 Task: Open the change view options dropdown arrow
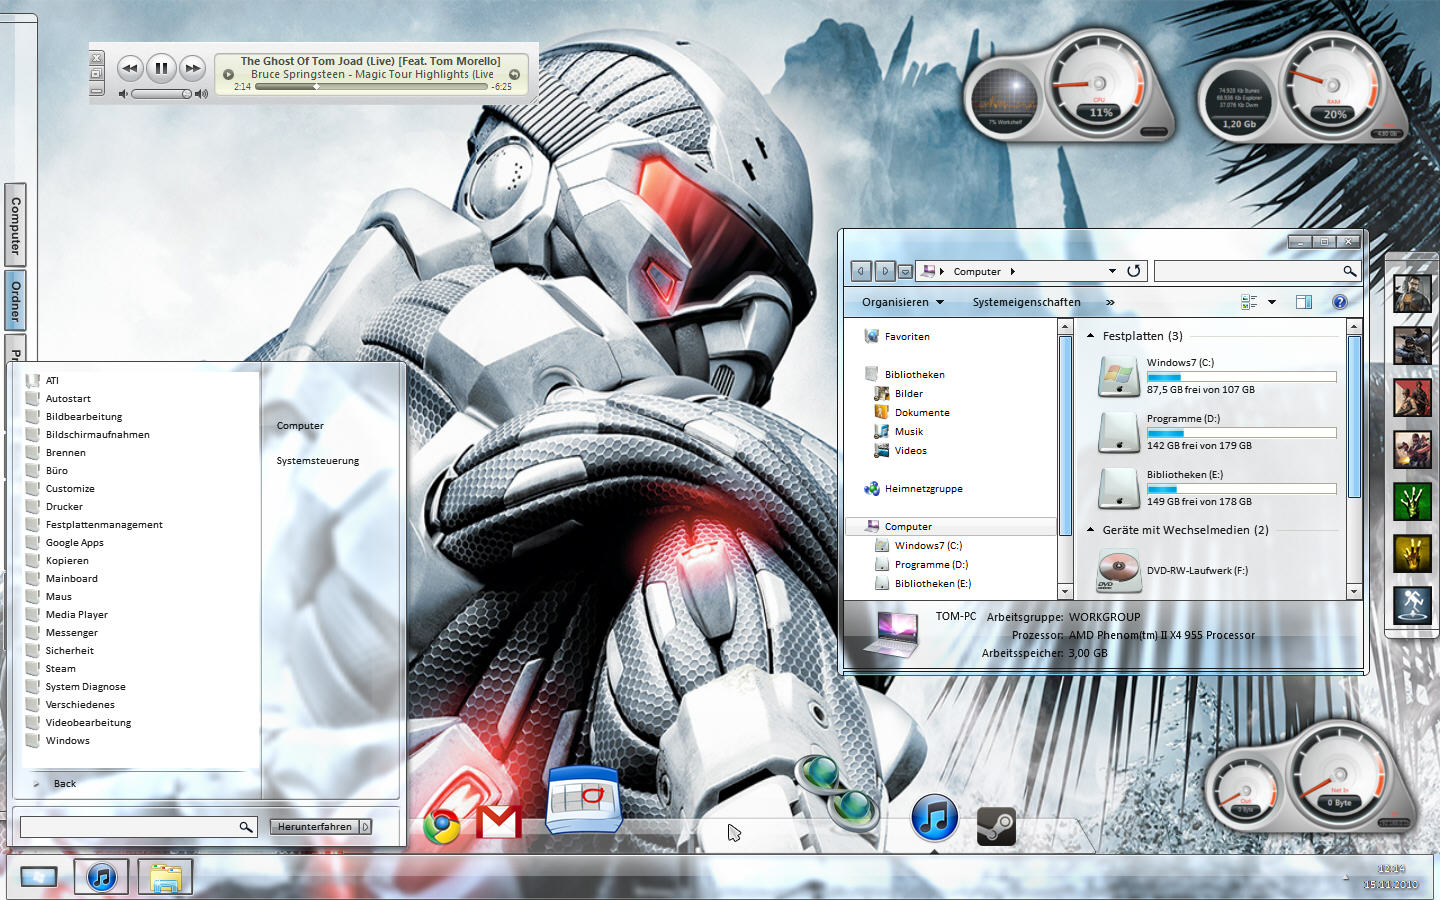pyautogui.click(x=1272, y=302)
